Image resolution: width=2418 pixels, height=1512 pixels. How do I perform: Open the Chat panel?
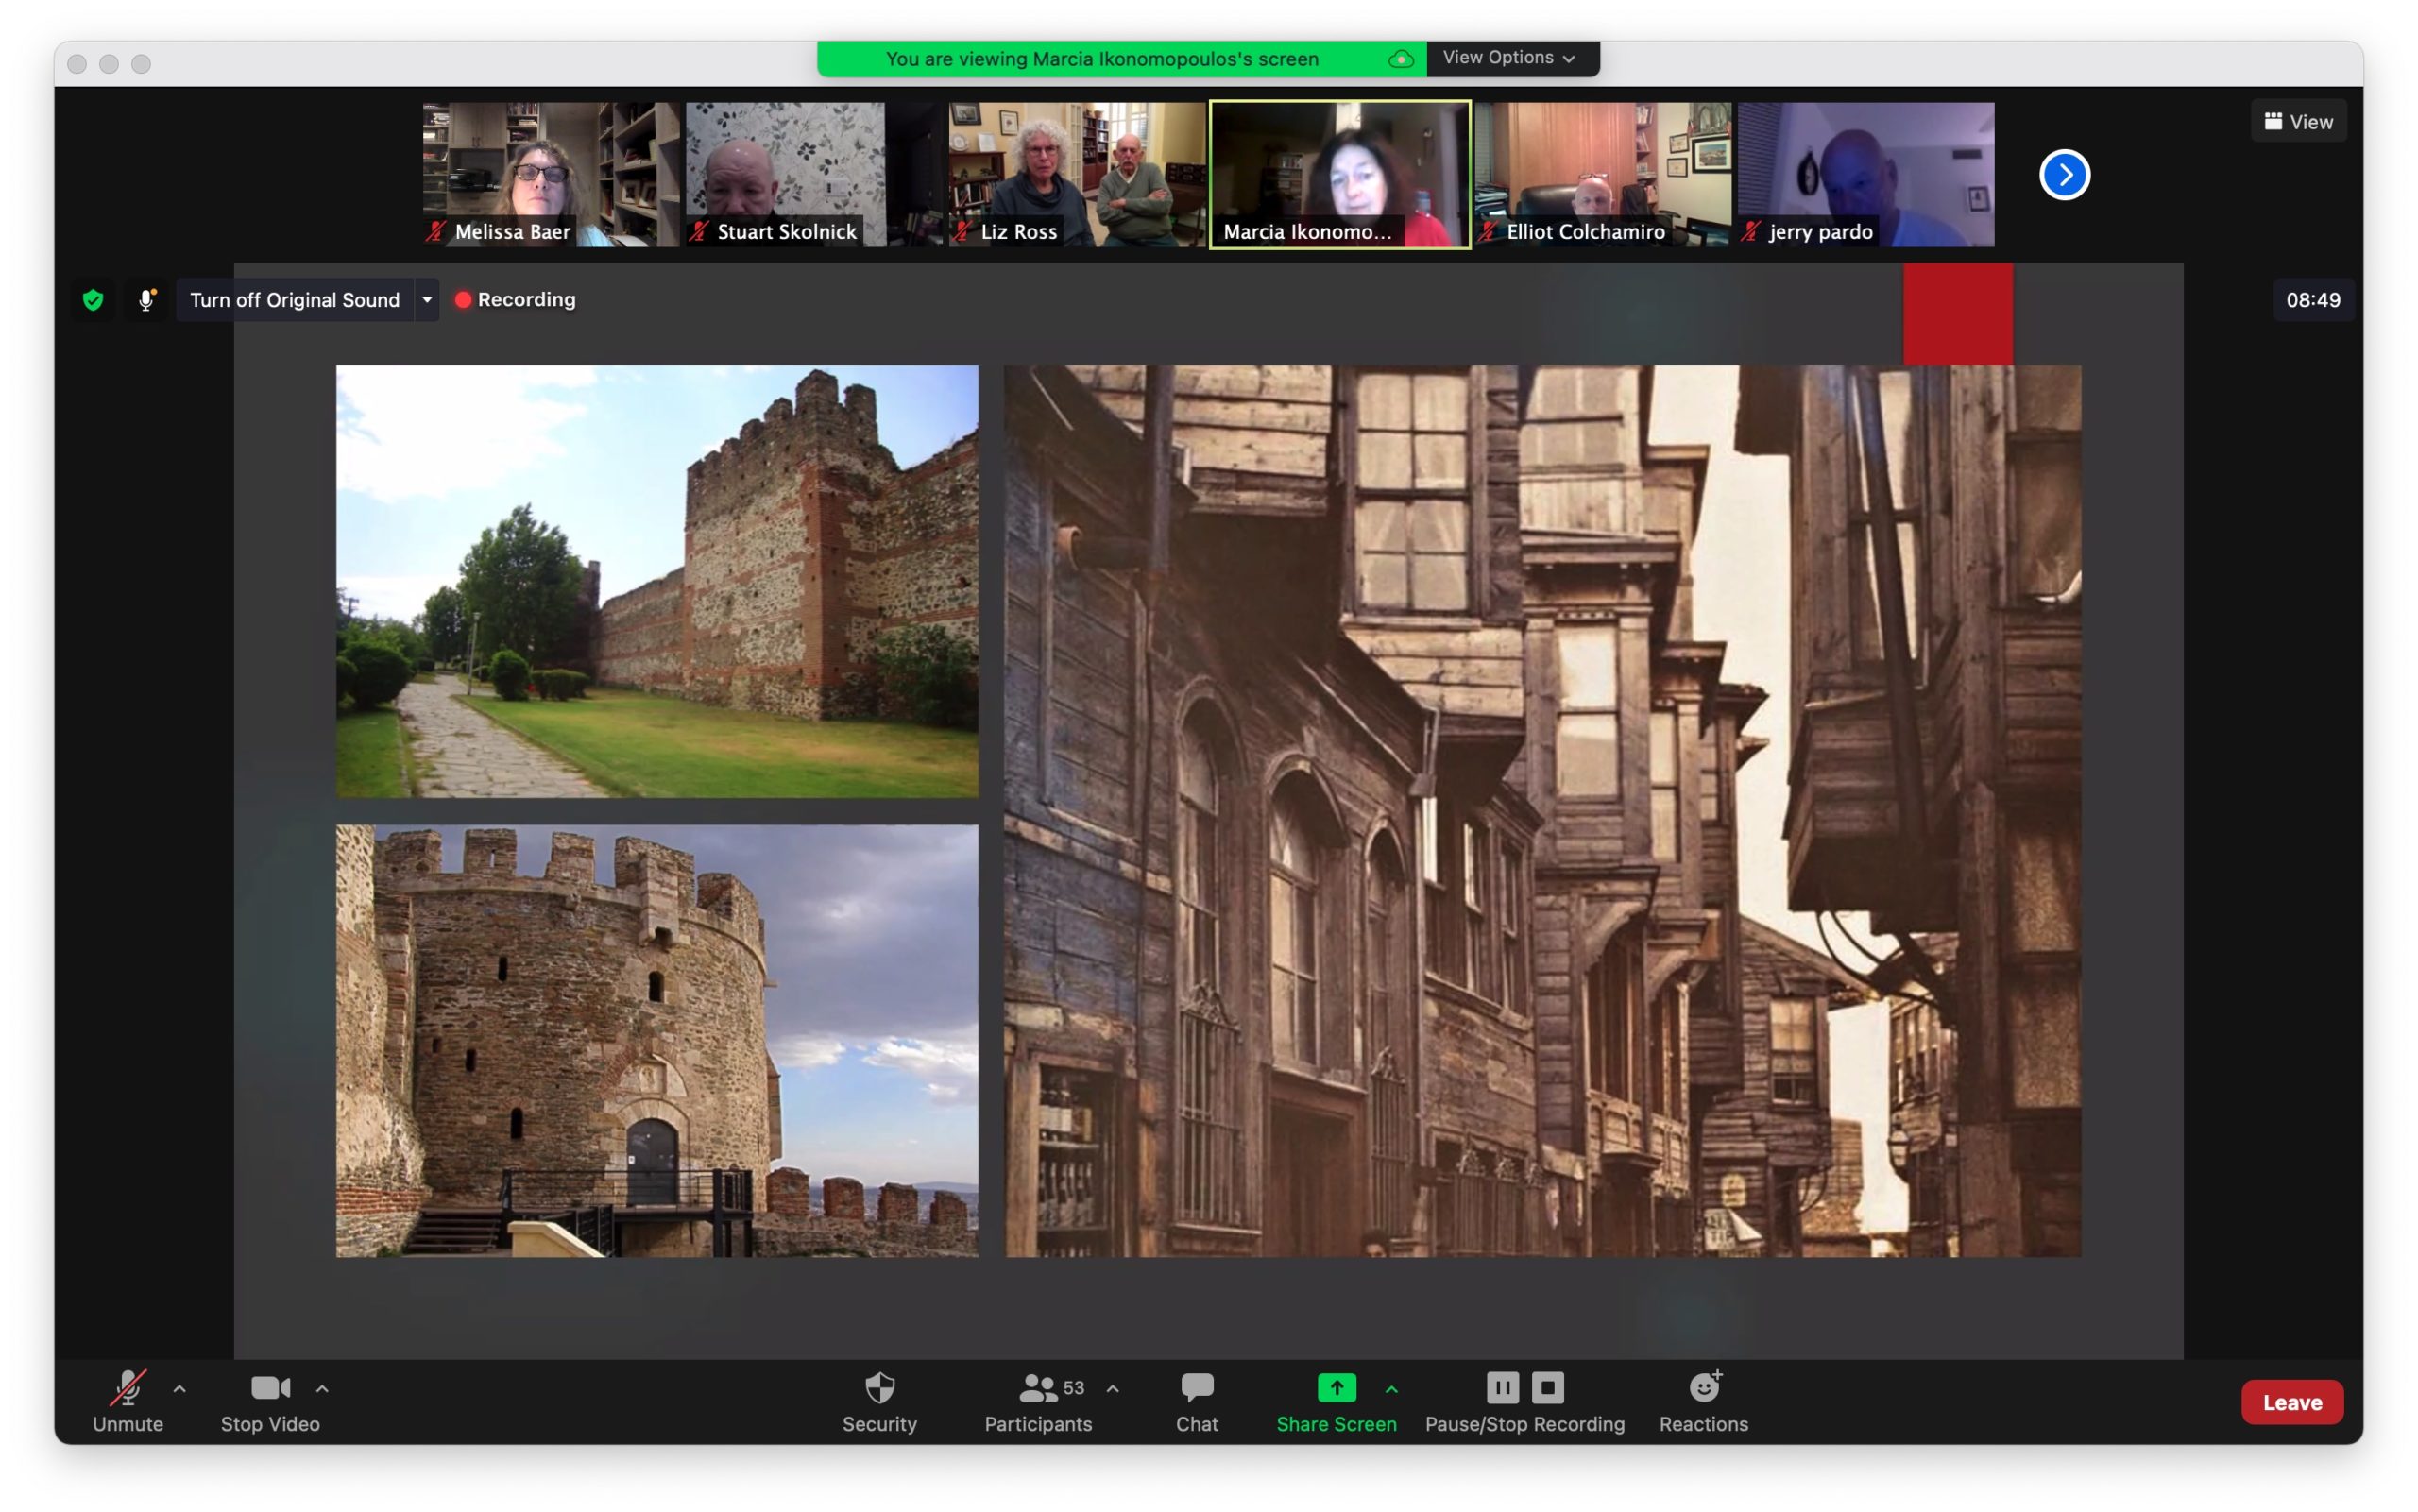(1196, 1399)
